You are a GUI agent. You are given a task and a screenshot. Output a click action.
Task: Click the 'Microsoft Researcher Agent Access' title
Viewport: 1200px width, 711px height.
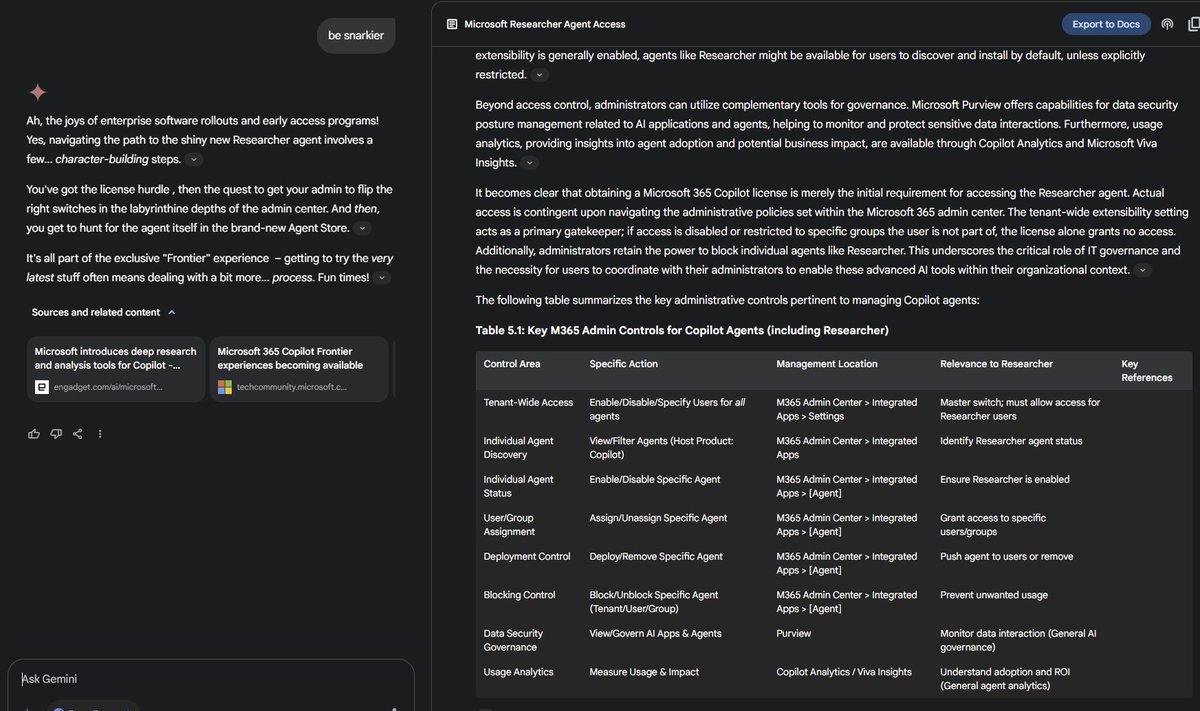point(545,24)
